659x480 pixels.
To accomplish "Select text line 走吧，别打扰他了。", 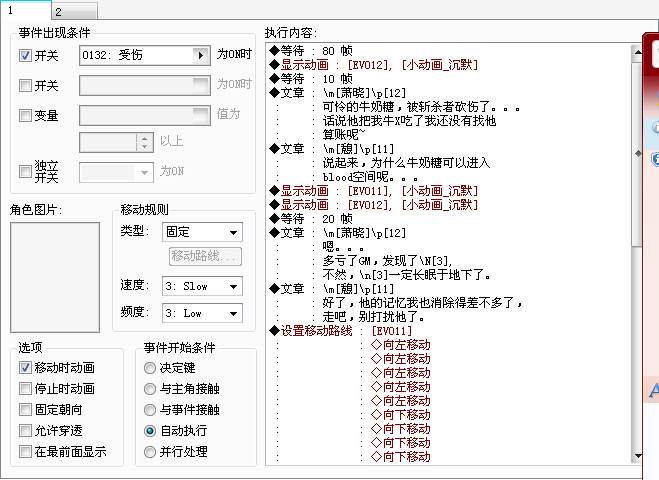I will coord(374,316).
